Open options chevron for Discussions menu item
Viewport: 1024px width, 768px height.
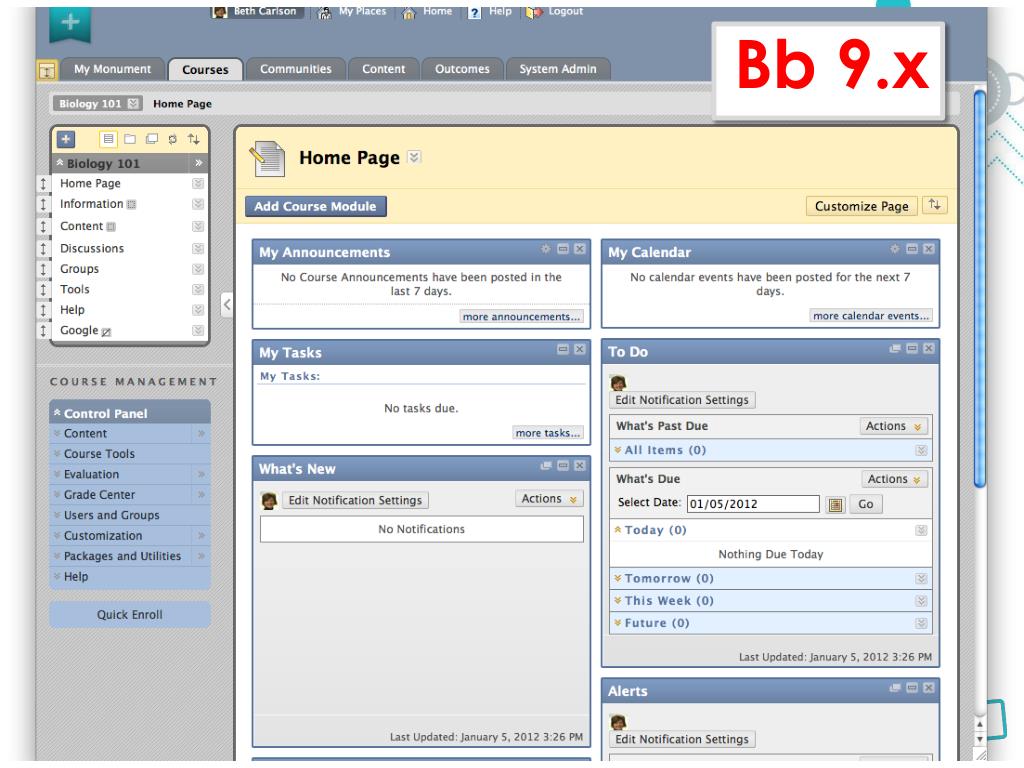coord(198,249)
